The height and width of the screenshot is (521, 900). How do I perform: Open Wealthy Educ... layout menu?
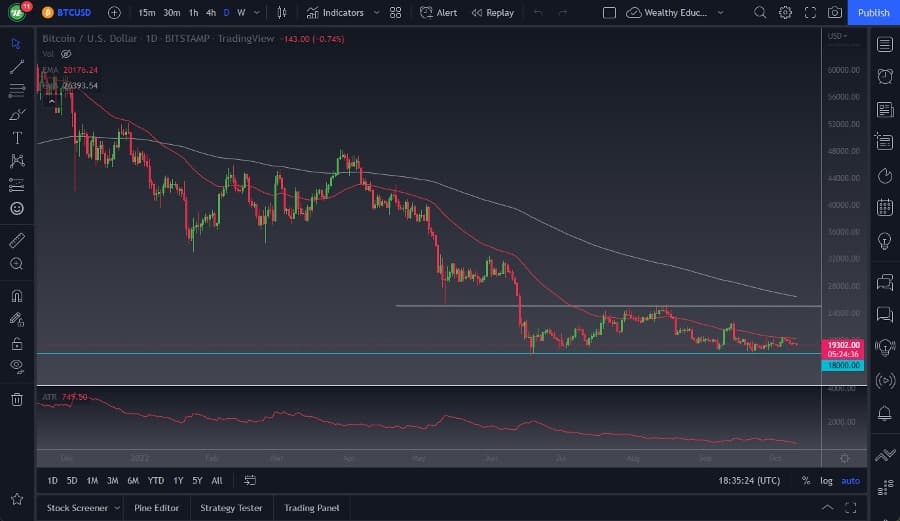coord(674,13)
